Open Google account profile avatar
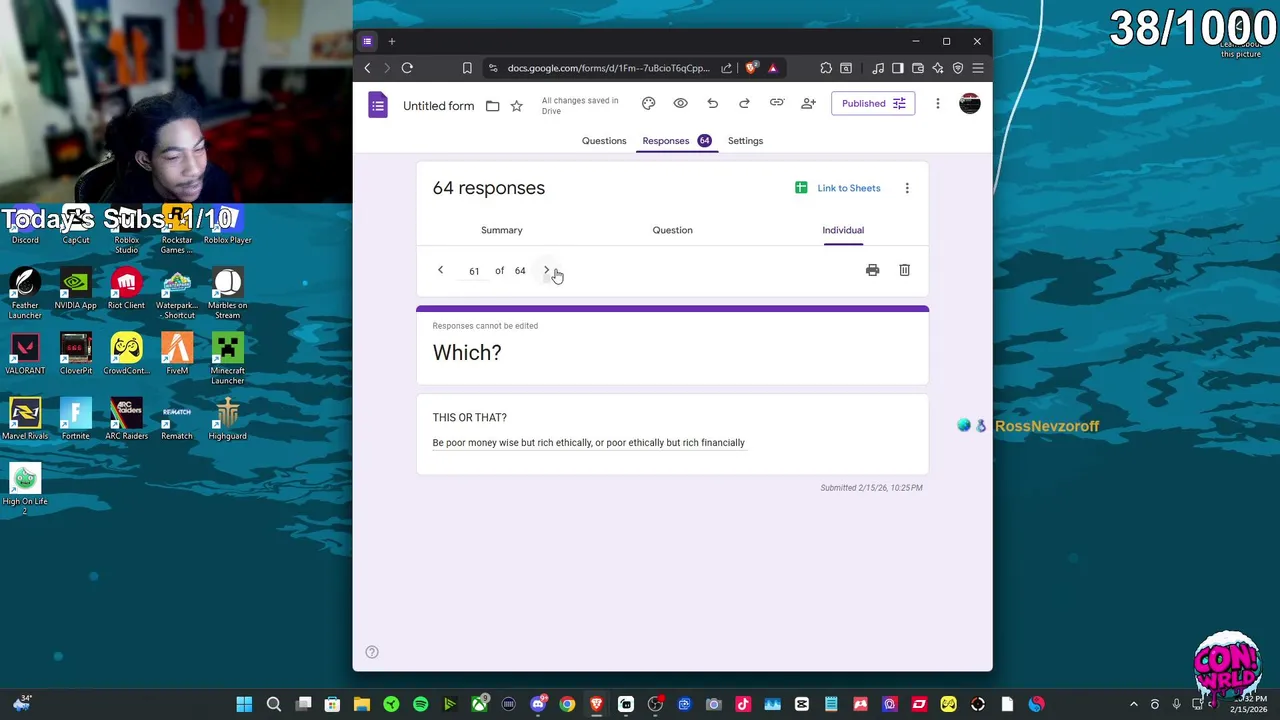This screenshot has height=720, width=1280. [970, 103]
